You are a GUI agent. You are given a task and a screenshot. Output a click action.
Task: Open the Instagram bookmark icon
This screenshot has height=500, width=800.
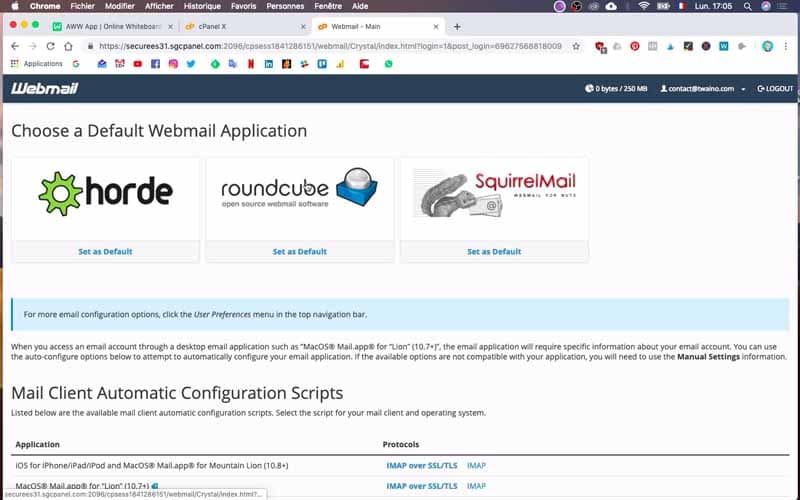coord(173,64)
